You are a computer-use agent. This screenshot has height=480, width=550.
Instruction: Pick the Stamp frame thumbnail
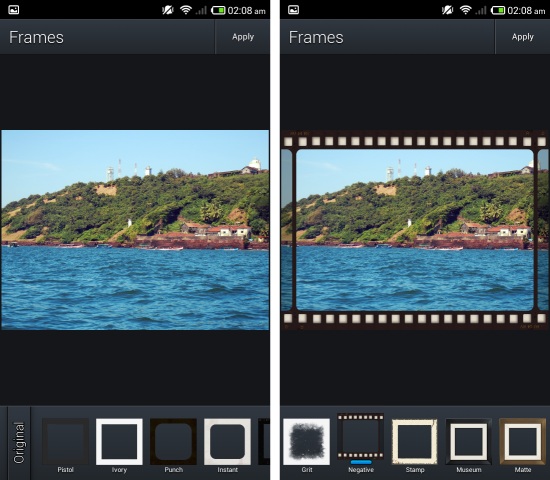coord(415,441)
